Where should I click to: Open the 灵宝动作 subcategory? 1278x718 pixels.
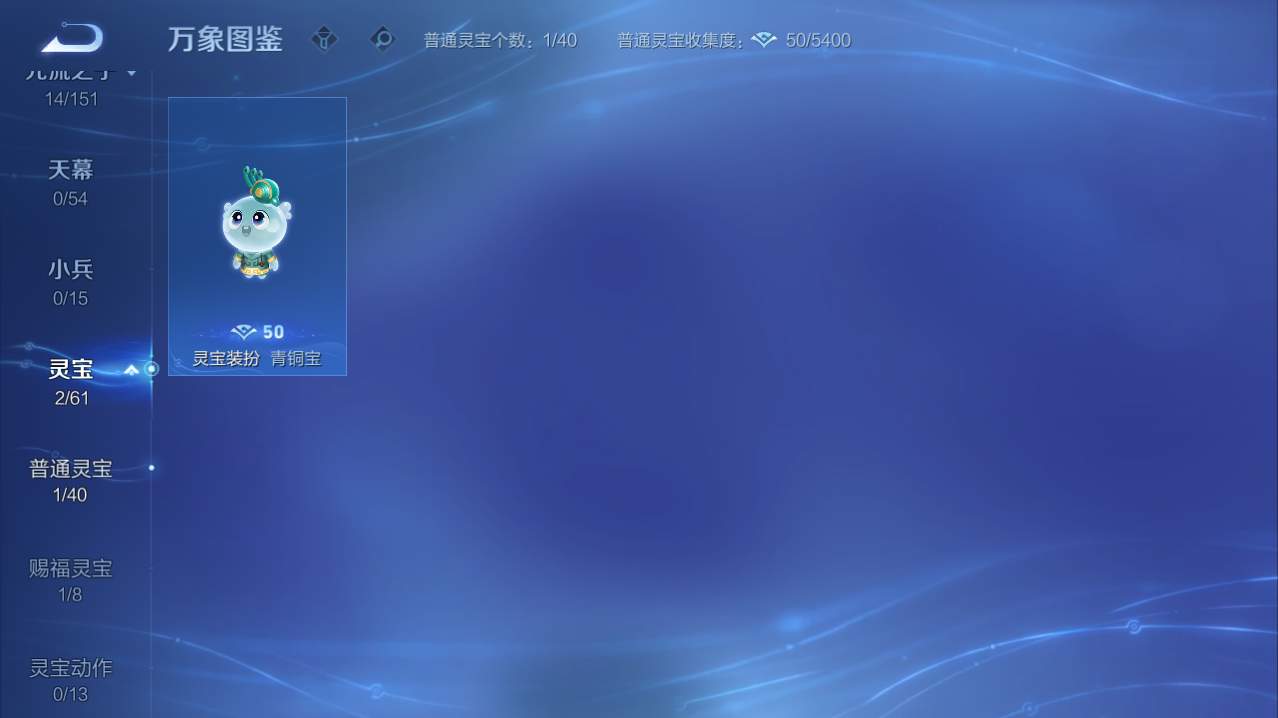click(x=71, y=667)
